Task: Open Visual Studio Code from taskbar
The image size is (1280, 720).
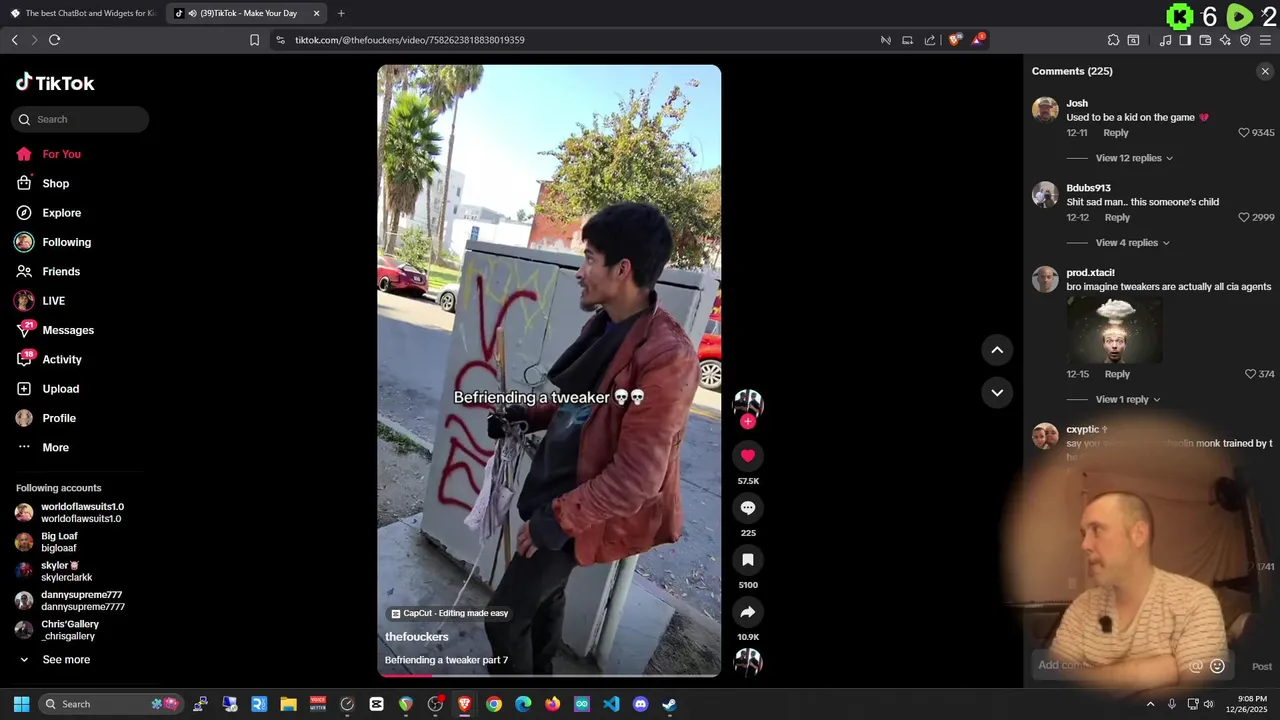Action: click(611, 704)
